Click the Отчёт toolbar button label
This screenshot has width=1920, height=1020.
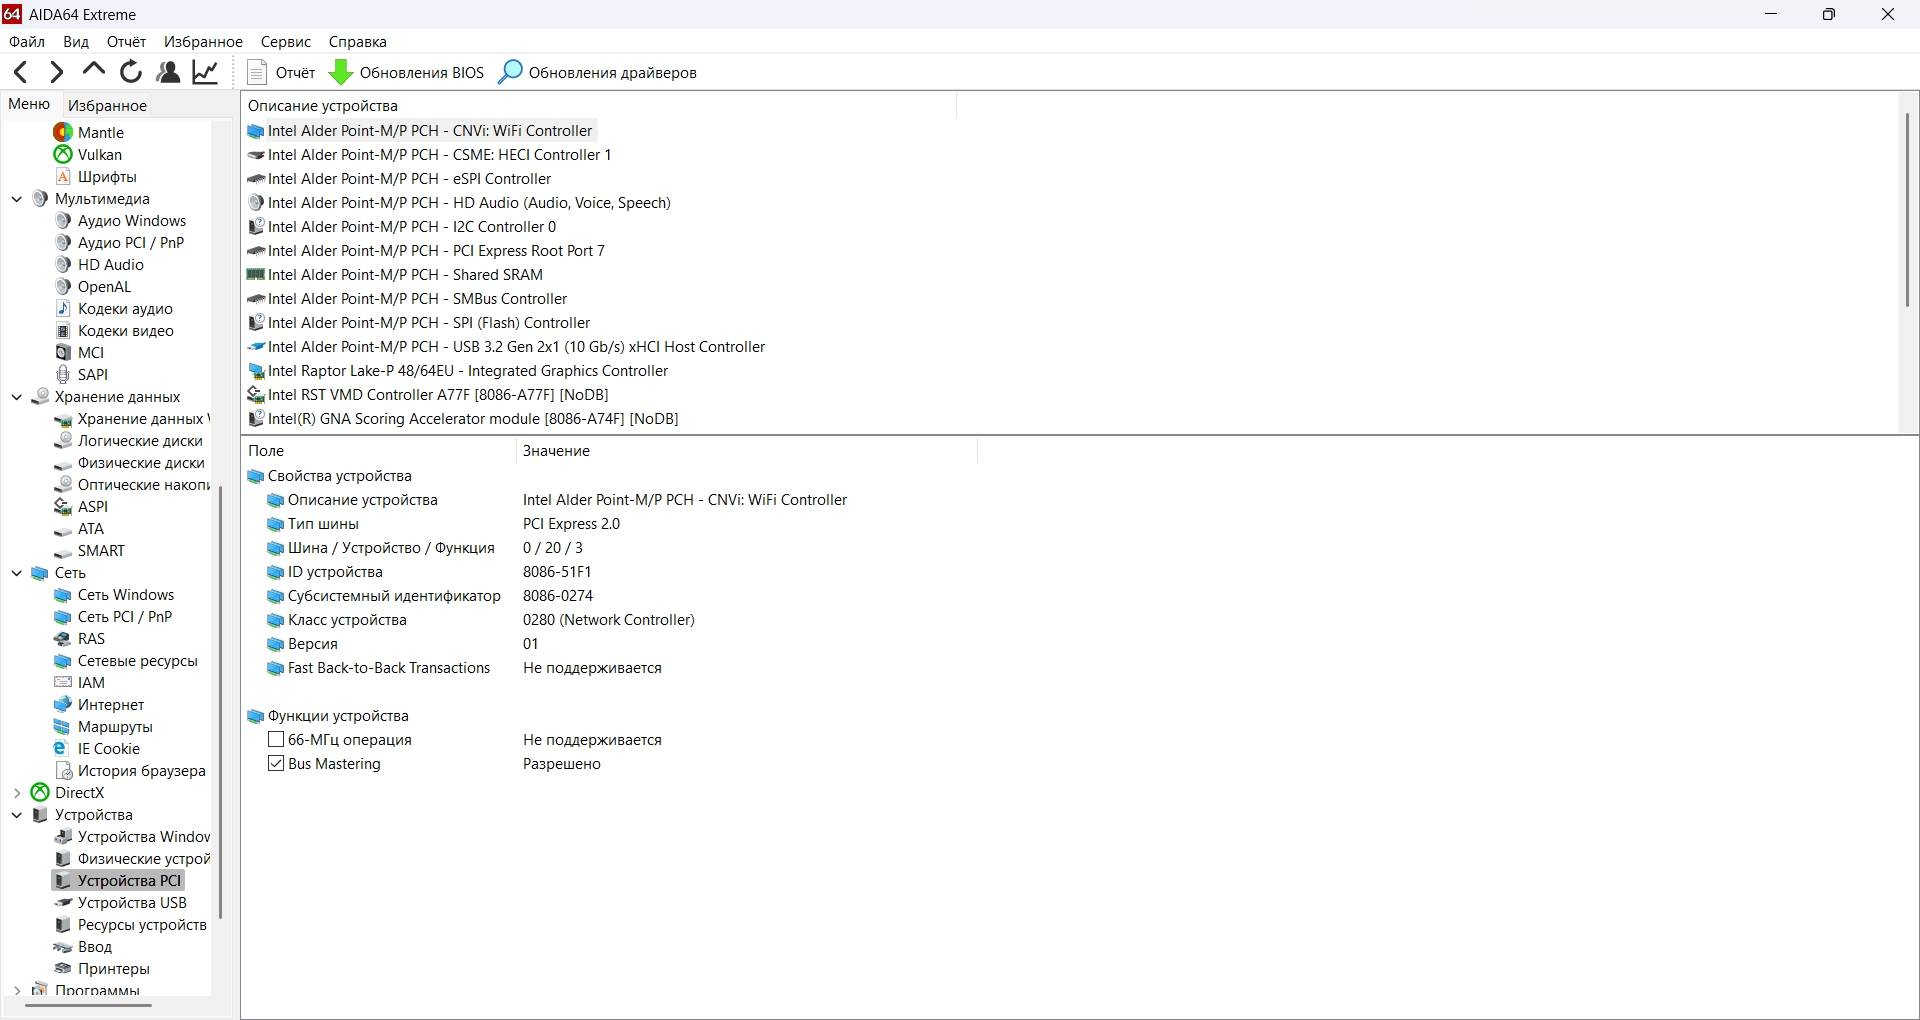295,73
